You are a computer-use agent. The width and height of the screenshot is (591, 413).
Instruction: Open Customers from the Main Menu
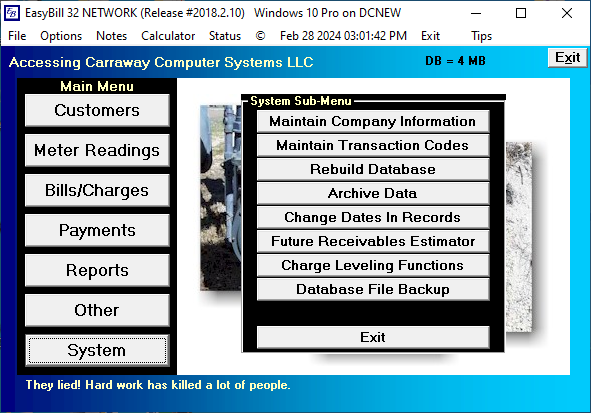pos(97,110)
